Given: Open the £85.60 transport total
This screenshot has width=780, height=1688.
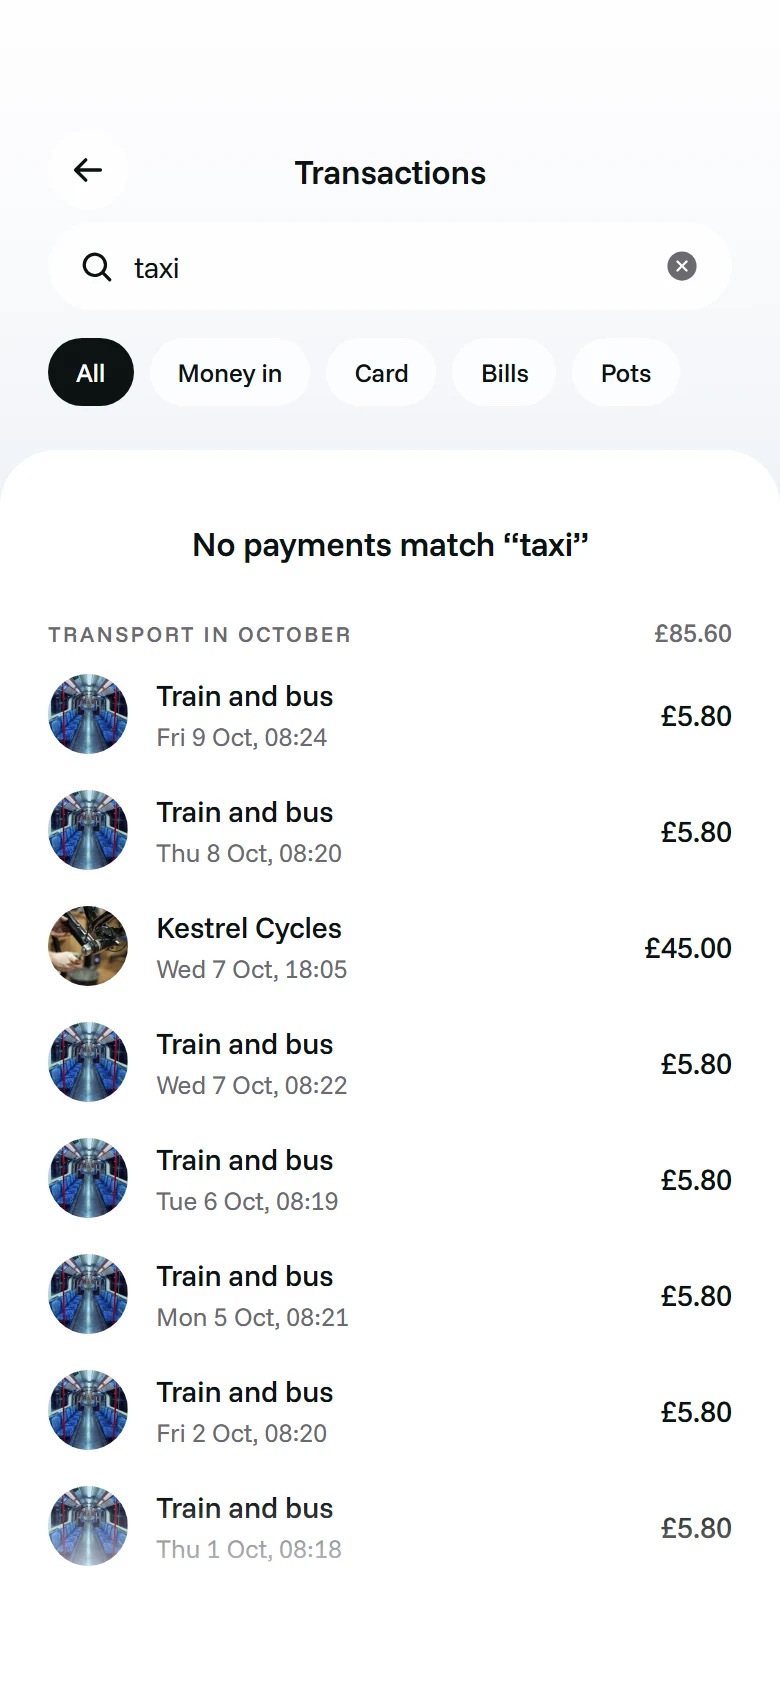Looking at the screenshot, I should [693, 634].
